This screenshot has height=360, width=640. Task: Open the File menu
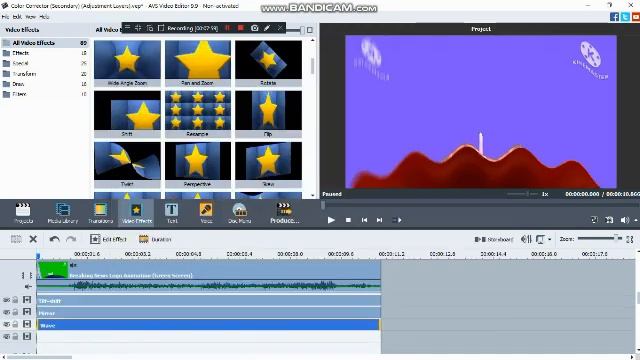[5, 17]
